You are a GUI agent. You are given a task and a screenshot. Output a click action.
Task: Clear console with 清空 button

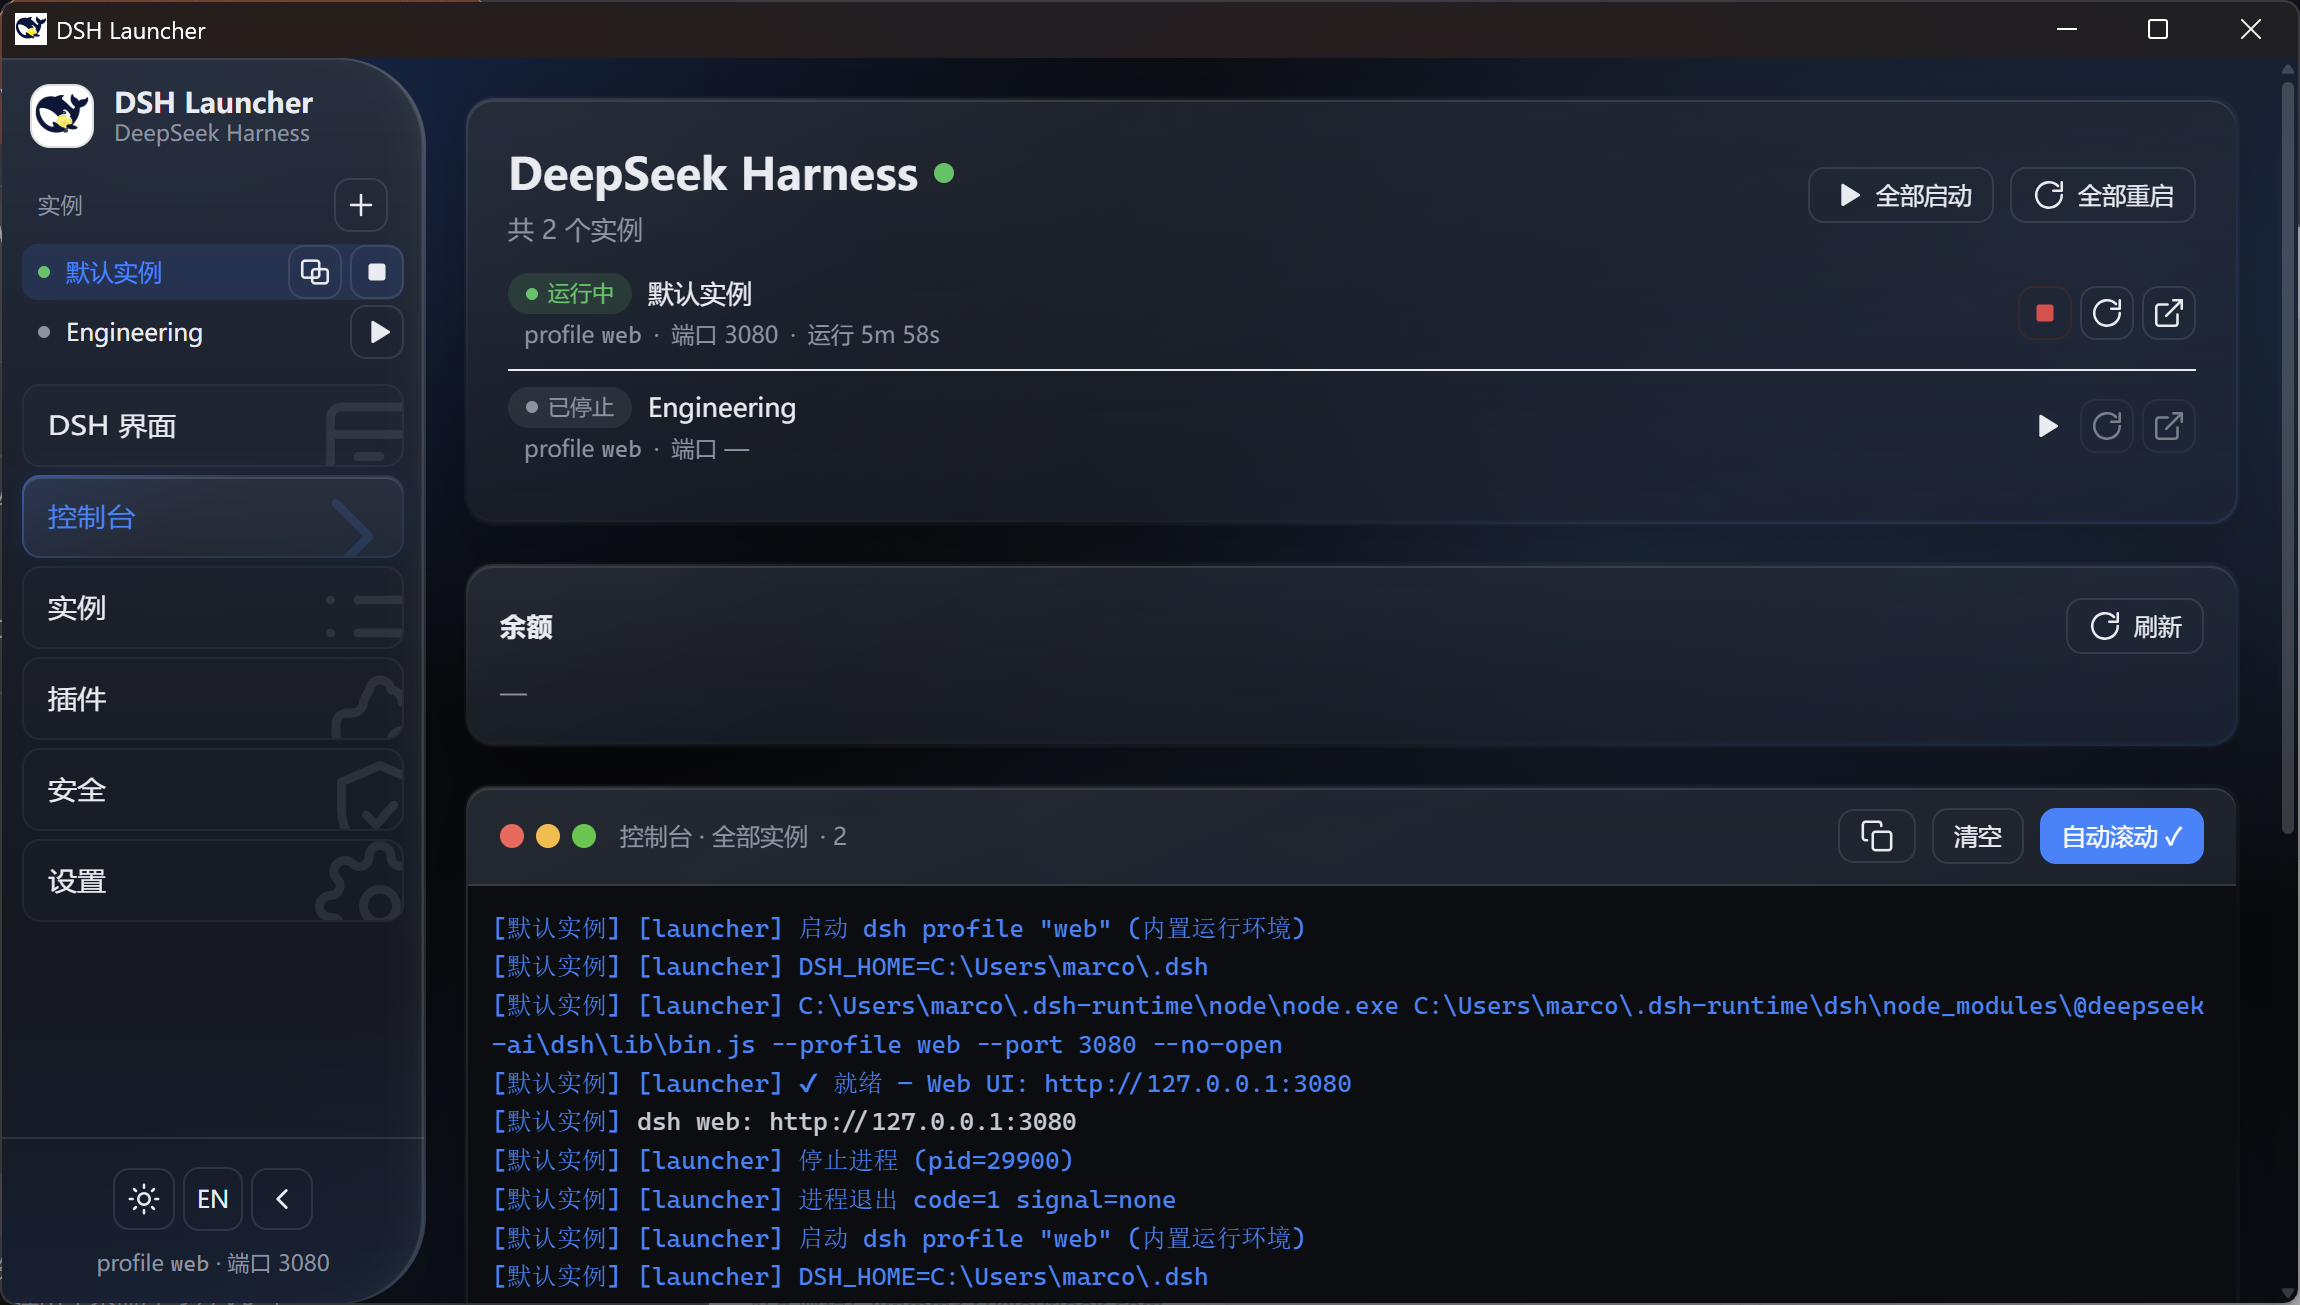pos(1978,836)
